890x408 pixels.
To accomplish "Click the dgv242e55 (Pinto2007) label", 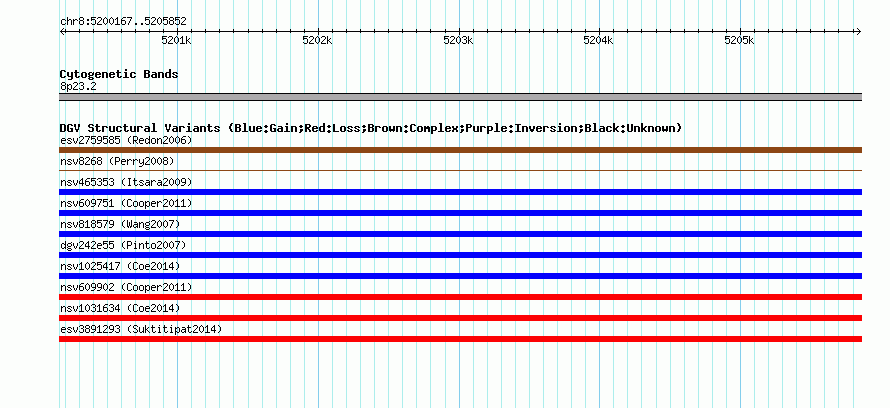I will (x=123, y=245).
